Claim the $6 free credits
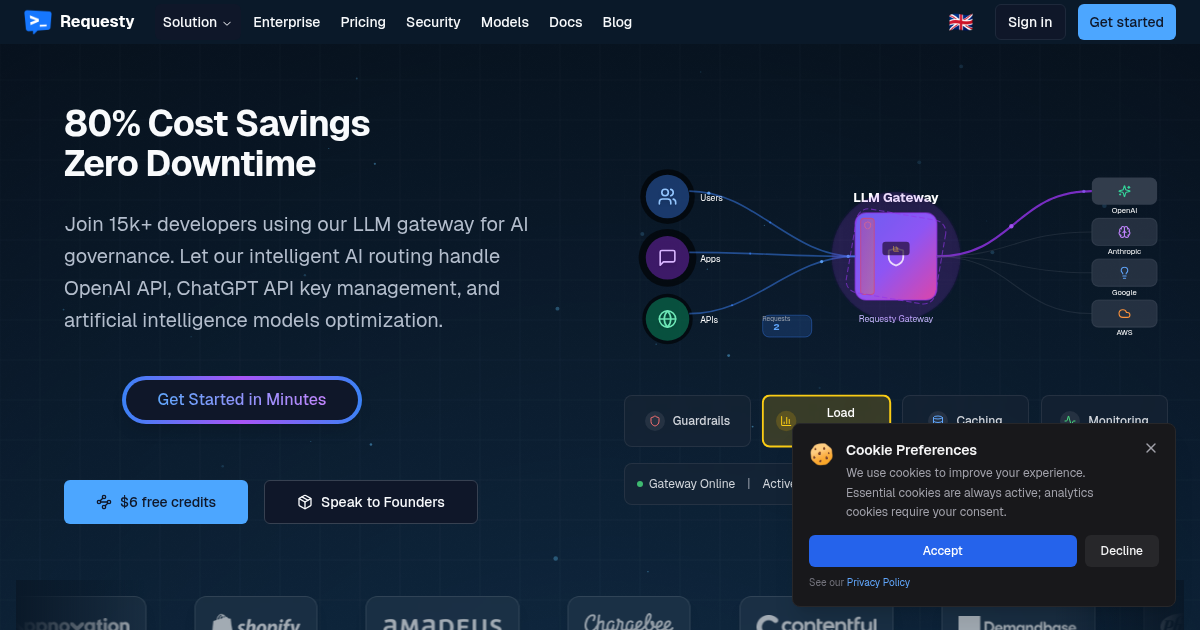The image size is (1200, 630). 156,502
